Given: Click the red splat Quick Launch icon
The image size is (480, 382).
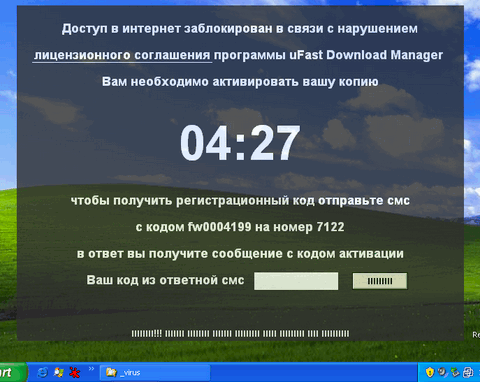Looking at the screenshot, I should click(x=75, y=372).
